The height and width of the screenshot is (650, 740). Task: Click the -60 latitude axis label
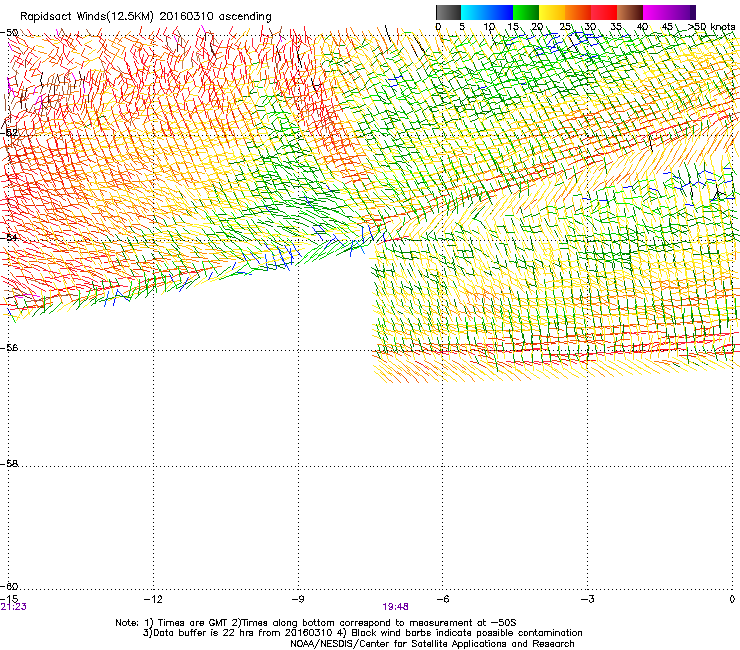pos(10,586)
